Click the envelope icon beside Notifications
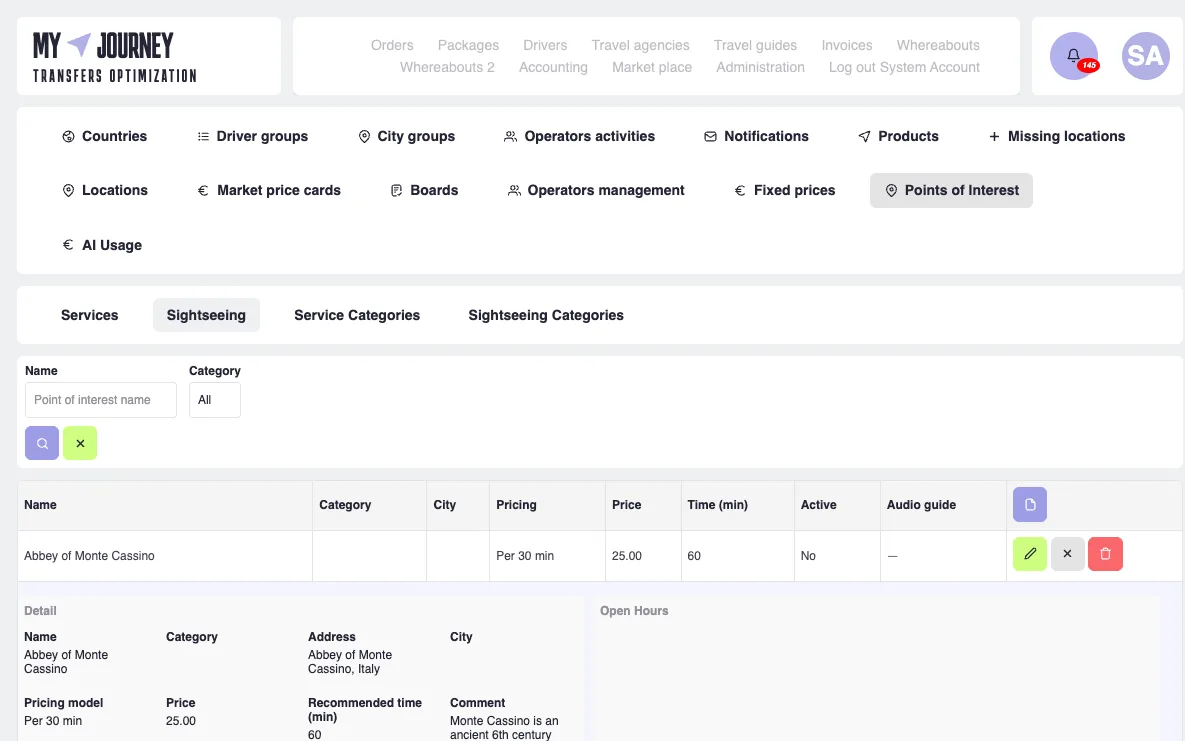1185x741 pixels. [x=710, y=137]
